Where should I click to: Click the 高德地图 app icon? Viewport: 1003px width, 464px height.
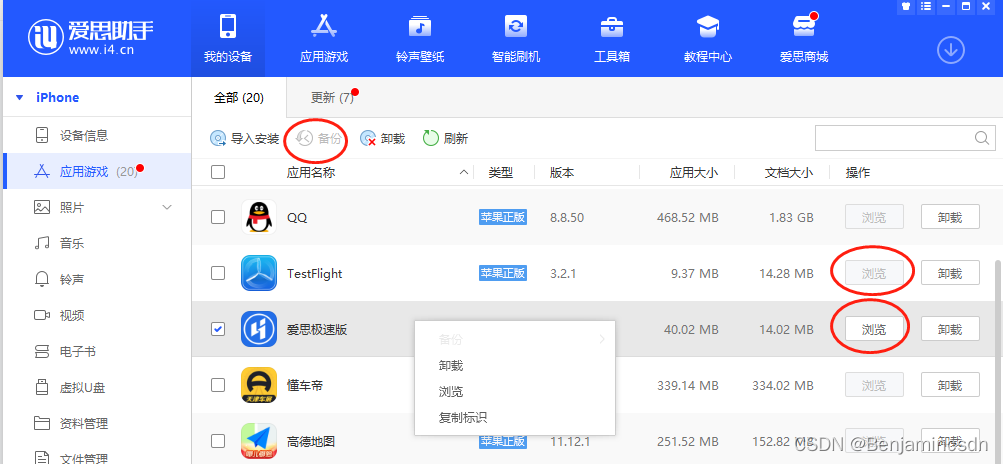pos(258,441)
